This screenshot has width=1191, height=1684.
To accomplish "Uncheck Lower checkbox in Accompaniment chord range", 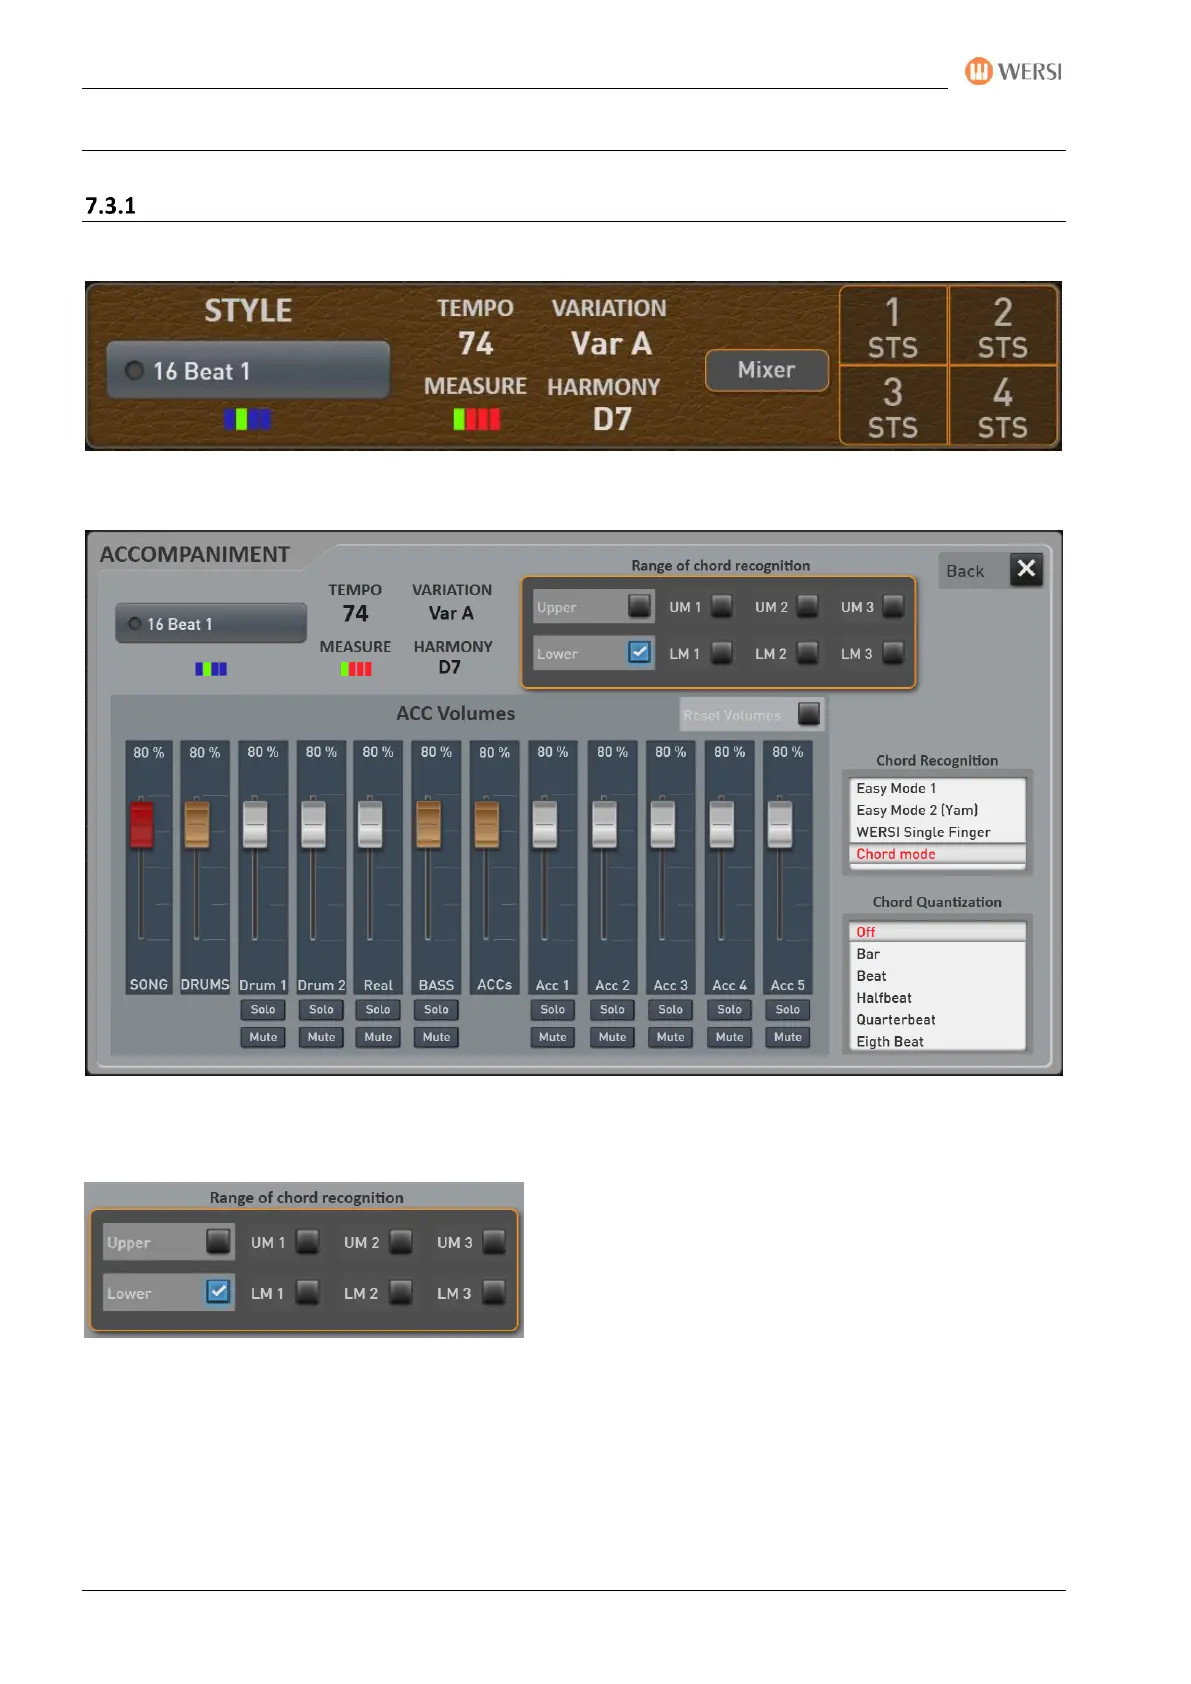I will click(639, 652).
